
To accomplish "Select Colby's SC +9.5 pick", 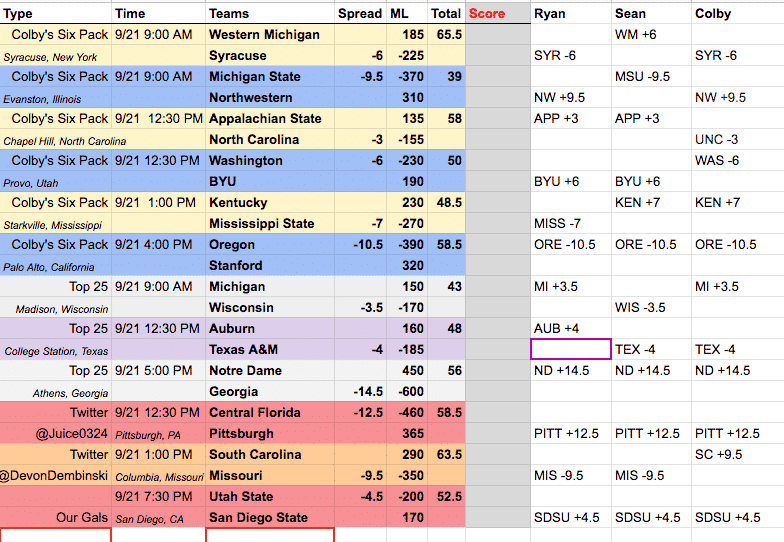I will coord(738,454).
